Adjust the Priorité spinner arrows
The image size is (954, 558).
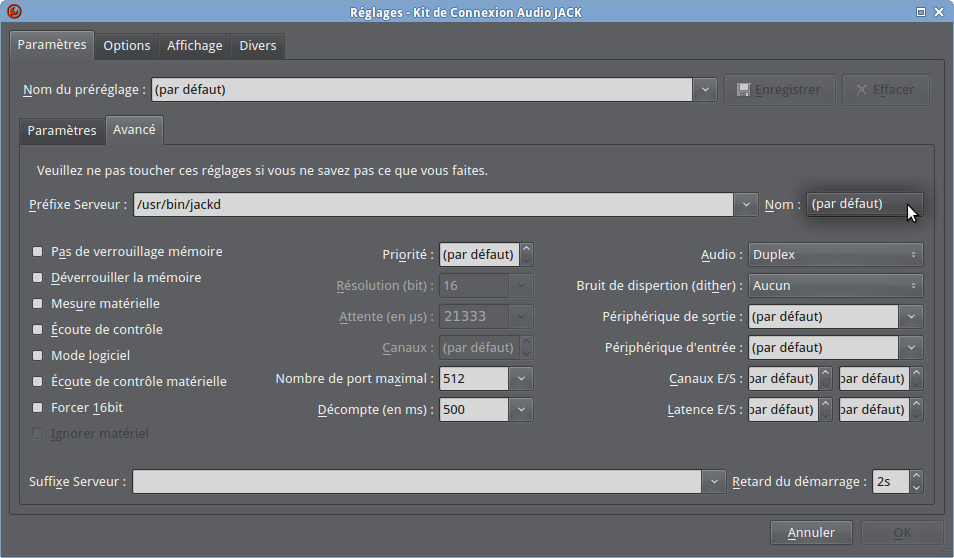tap(527, 254)
